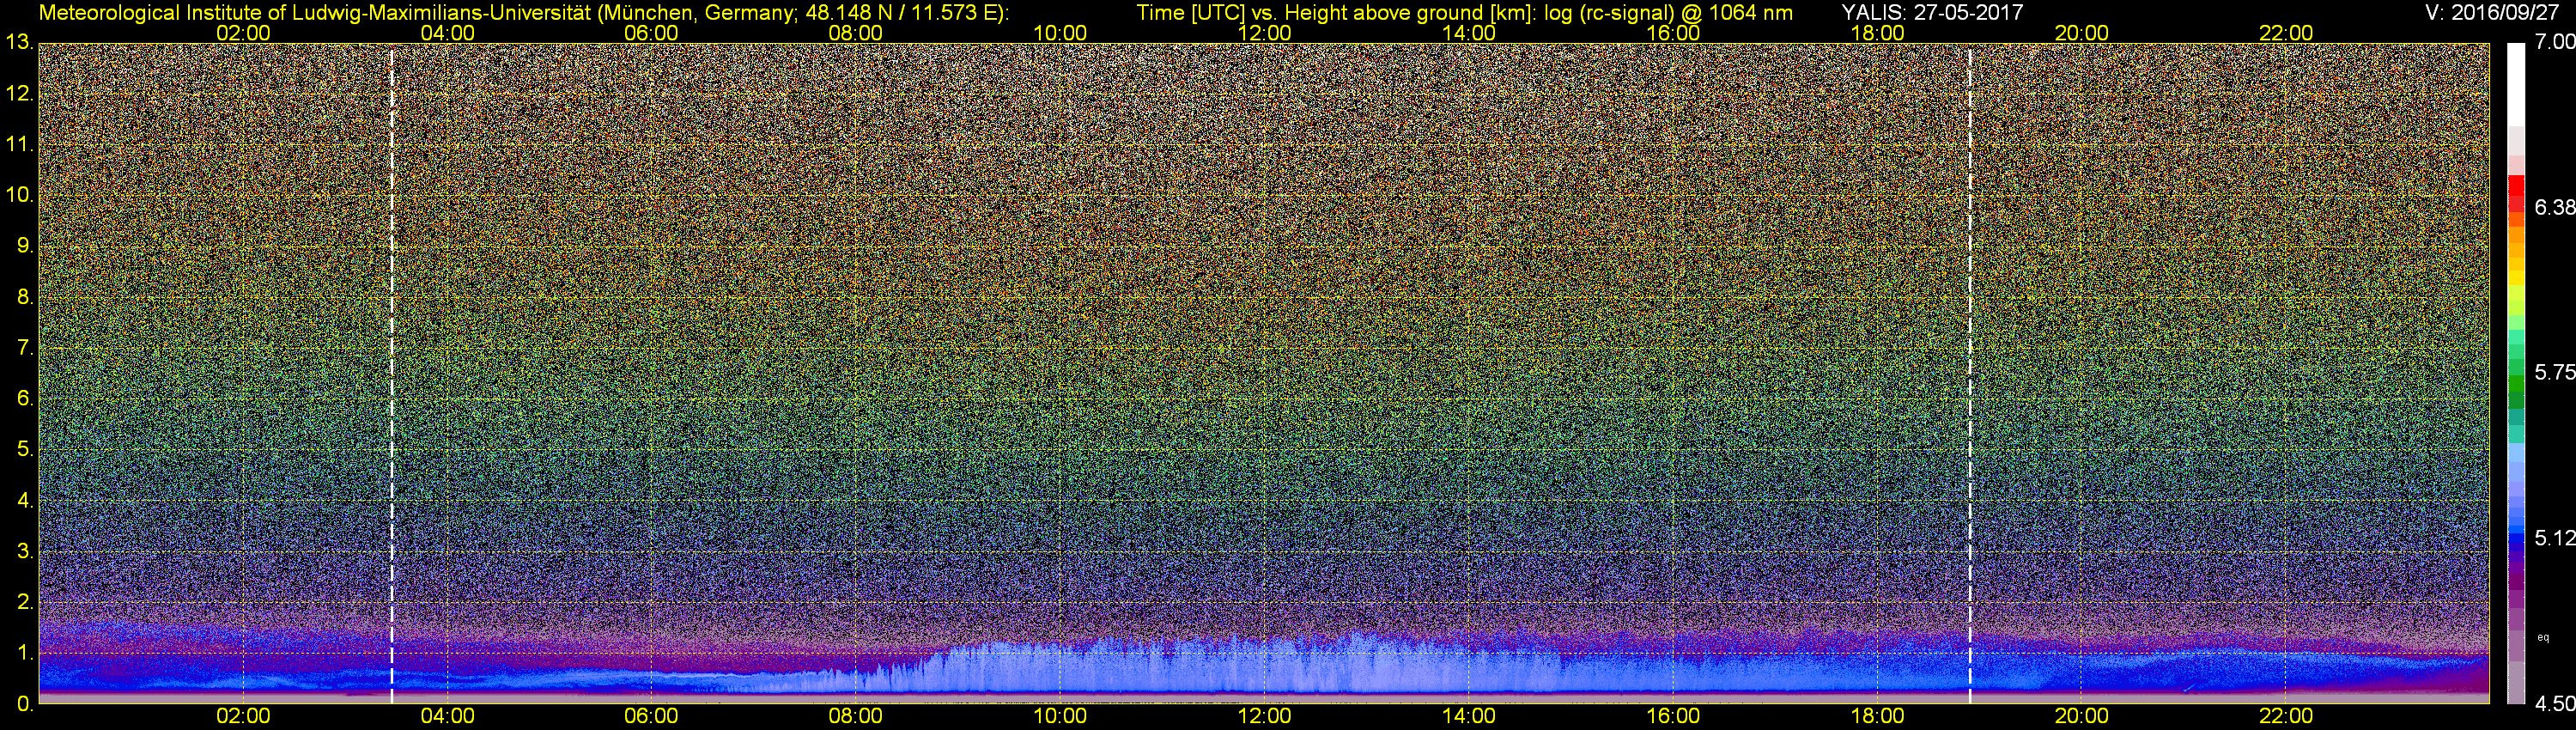
Task: Click the 7 km height axis label
Action: click(24, 348)
